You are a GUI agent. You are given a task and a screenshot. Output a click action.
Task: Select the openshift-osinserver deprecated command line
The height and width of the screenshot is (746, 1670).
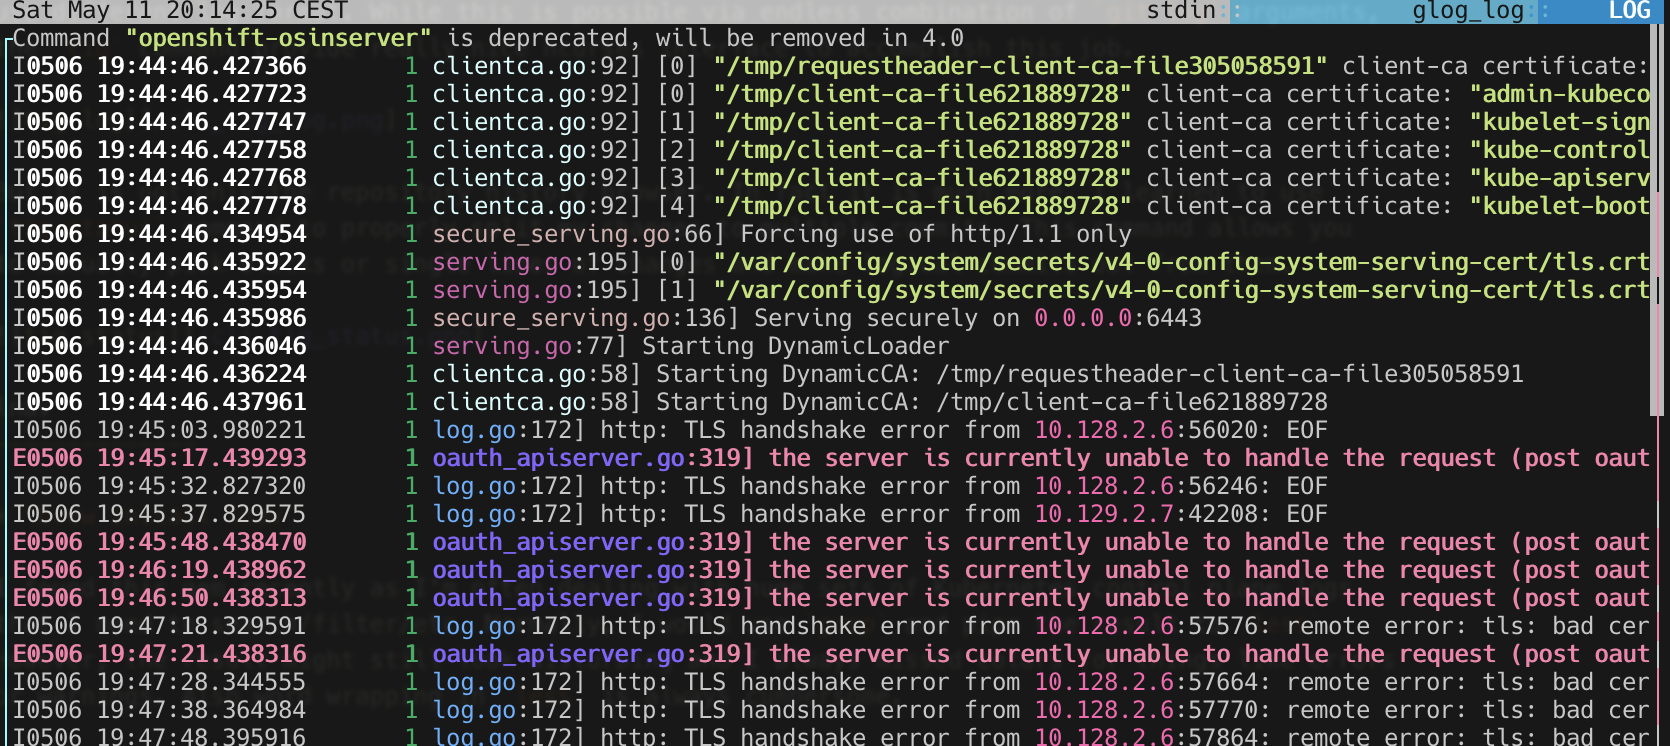click(x=488, y=38)
